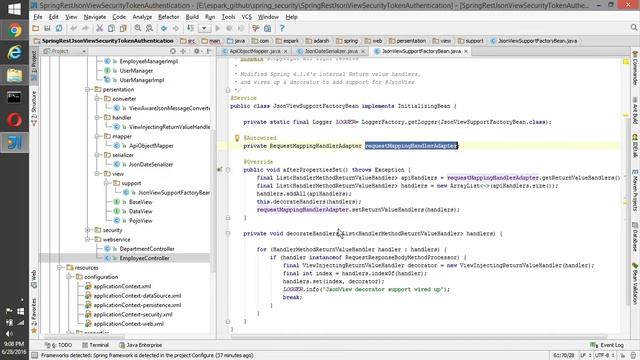
Task: Open the Refactor menu
Action: (x=169, y=17)
